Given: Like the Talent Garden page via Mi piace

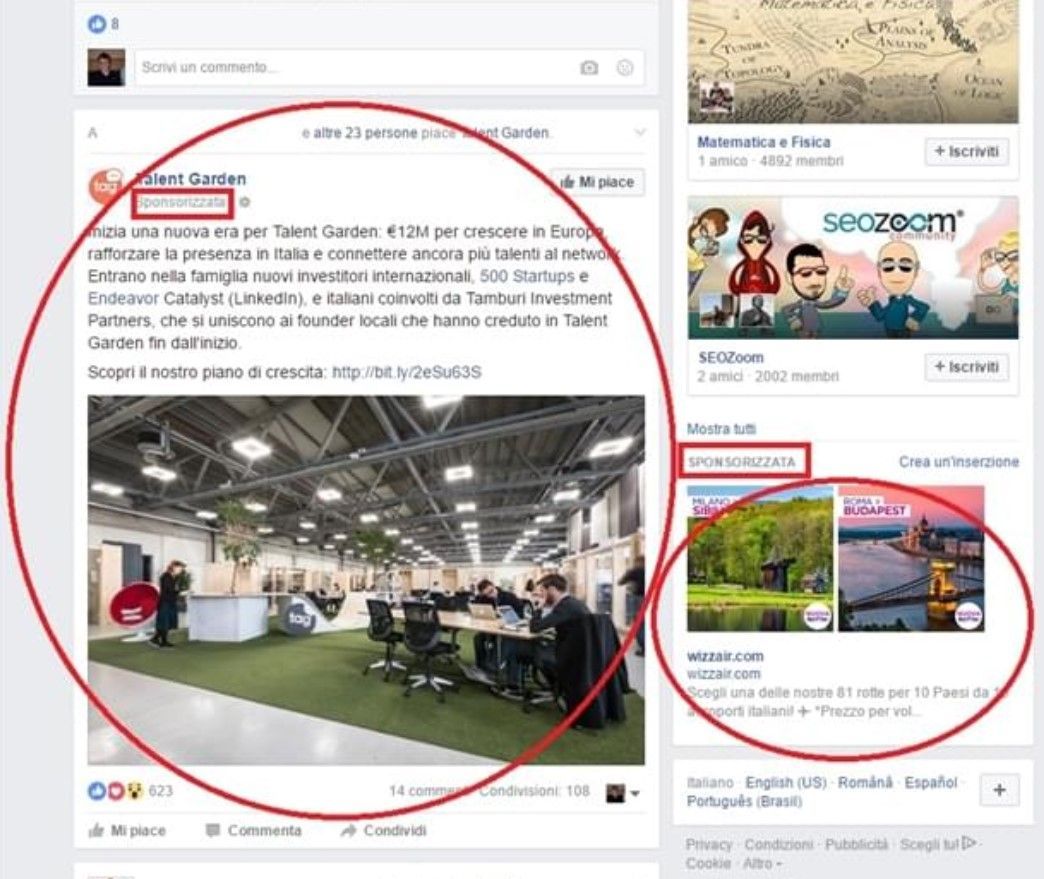Looking at the screenshot, I should point(598,182).
